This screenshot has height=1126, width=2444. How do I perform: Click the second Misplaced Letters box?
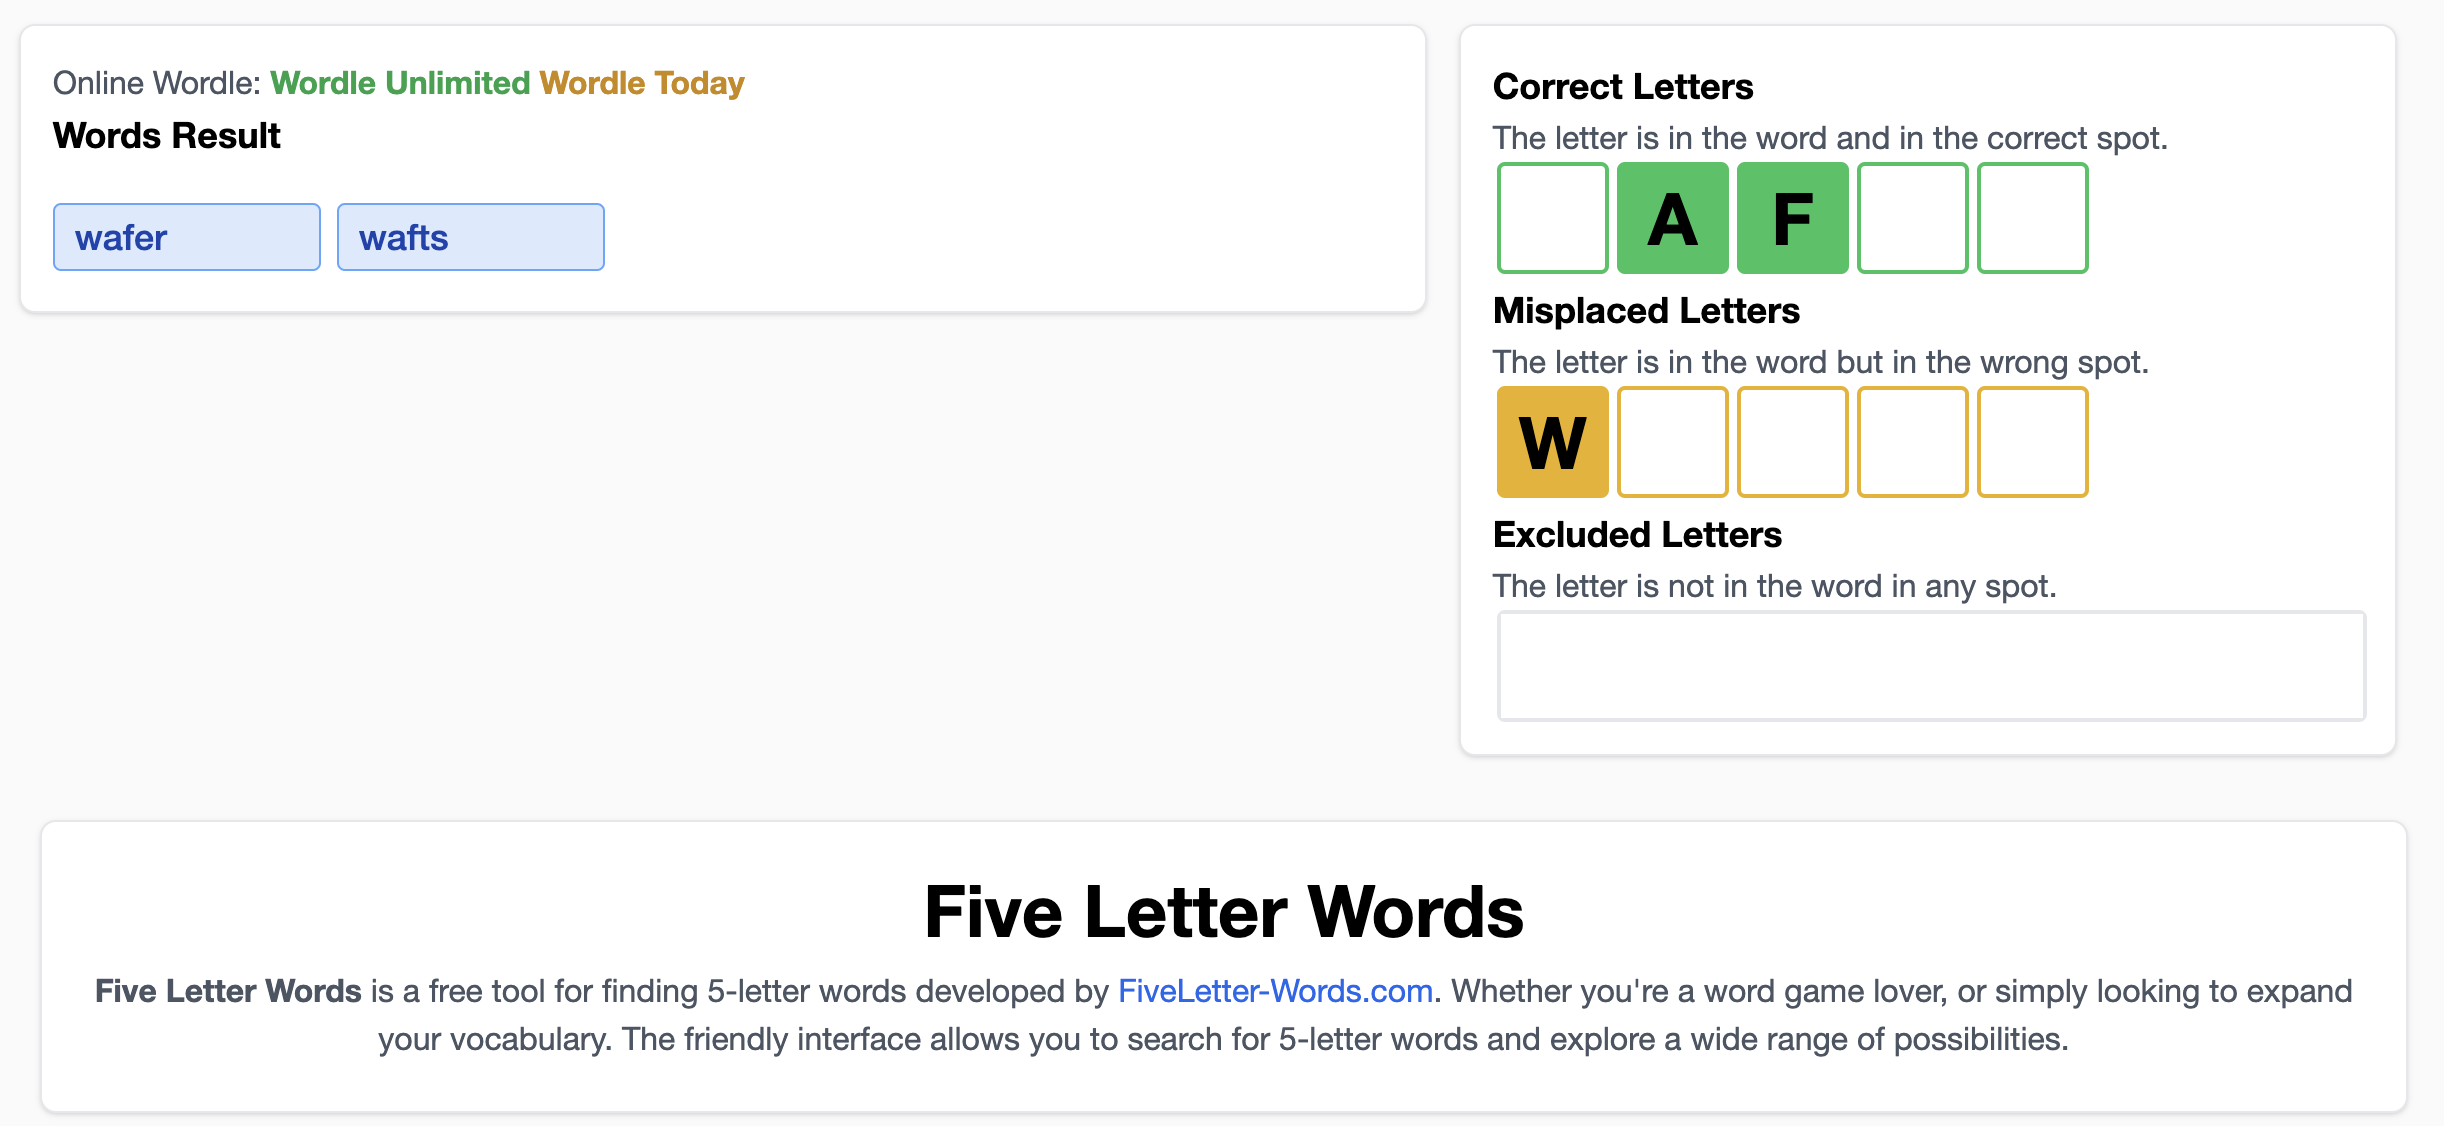pyautogui.click(x=1672, y=442)
